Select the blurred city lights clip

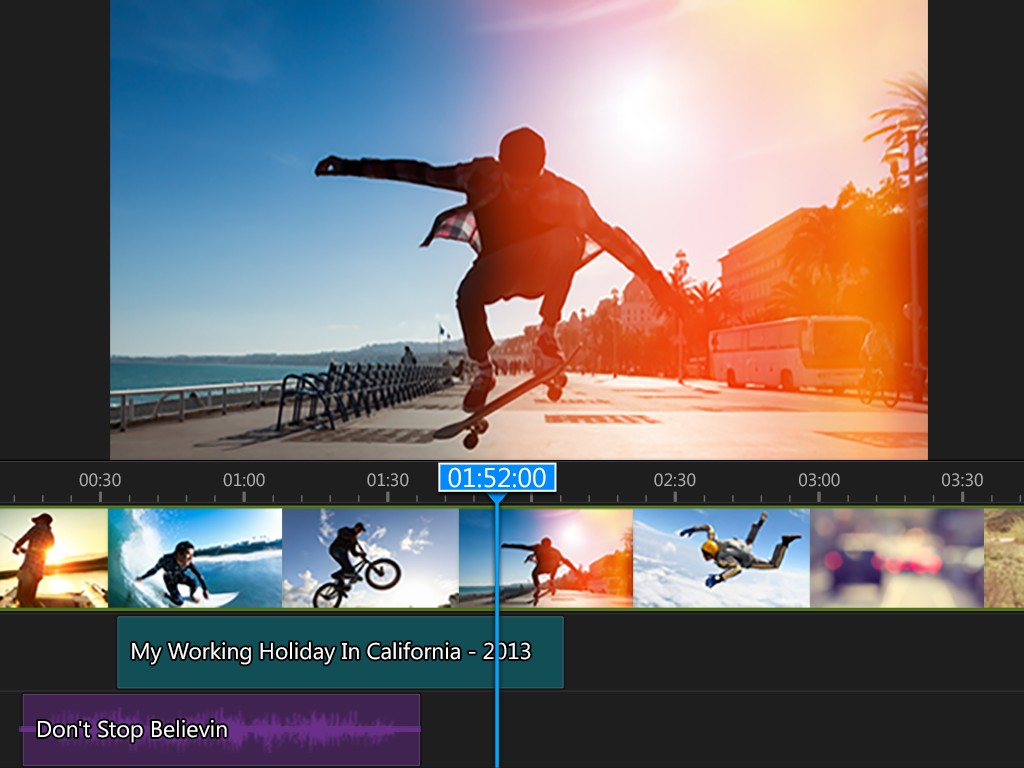point(897,558)
